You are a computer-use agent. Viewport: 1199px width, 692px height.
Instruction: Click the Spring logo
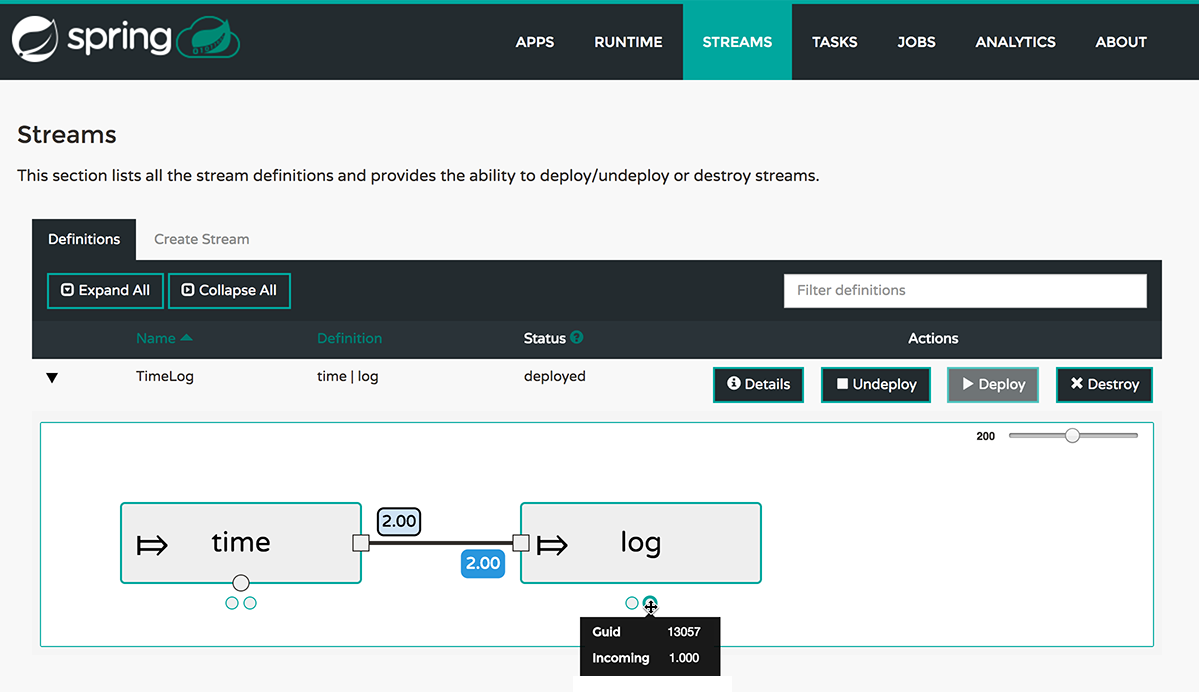(x=91, y=38)
